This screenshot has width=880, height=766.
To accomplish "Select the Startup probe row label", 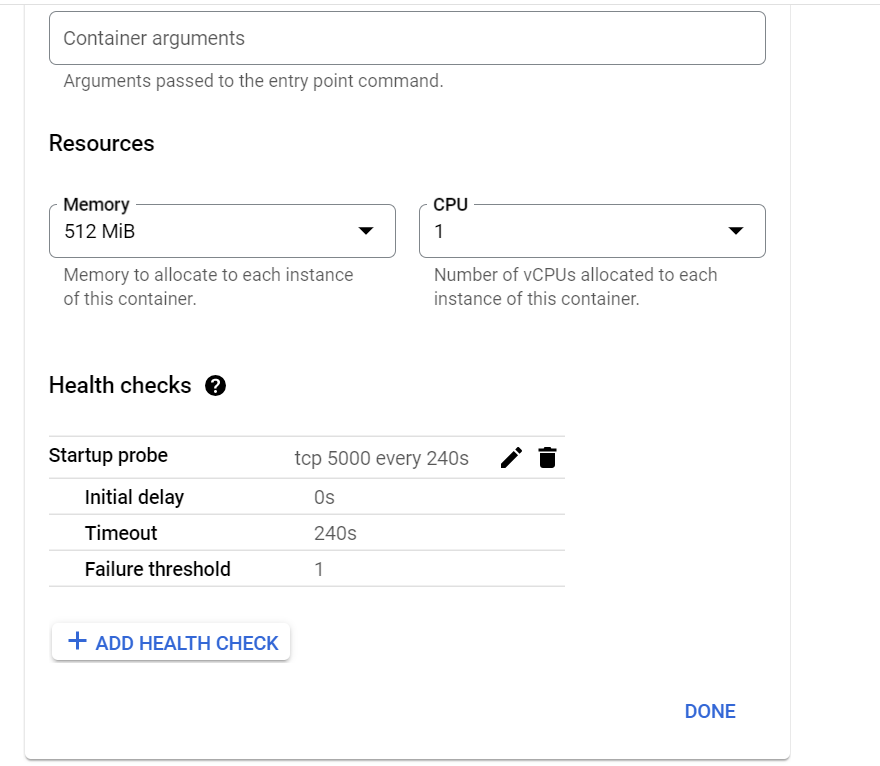I will tap(108, 456).
